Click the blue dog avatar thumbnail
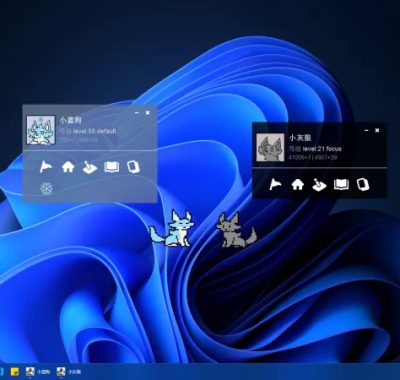Screen dimensions: 400x380 tap(41, 130)
